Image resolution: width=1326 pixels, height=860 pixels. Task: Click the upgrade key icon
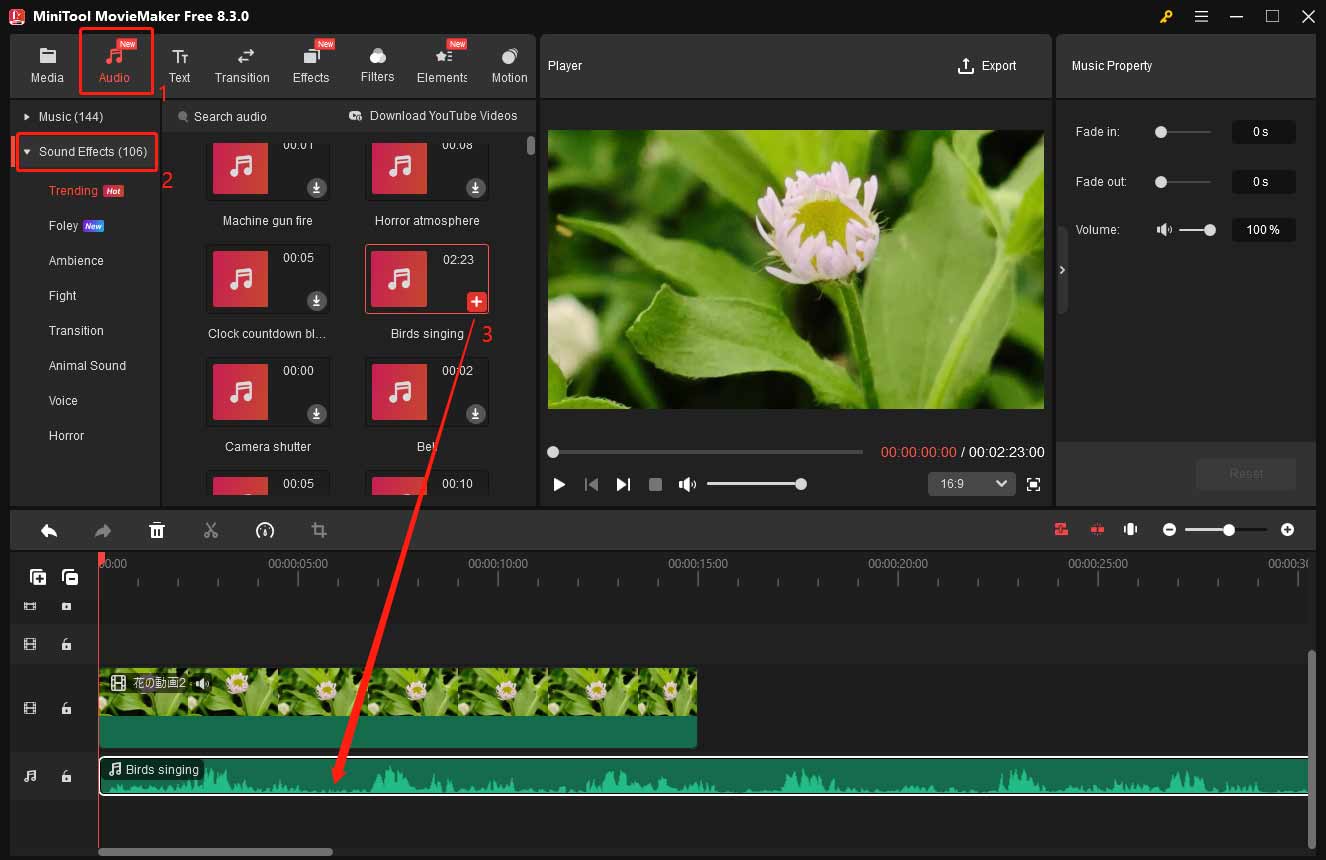1166,17
